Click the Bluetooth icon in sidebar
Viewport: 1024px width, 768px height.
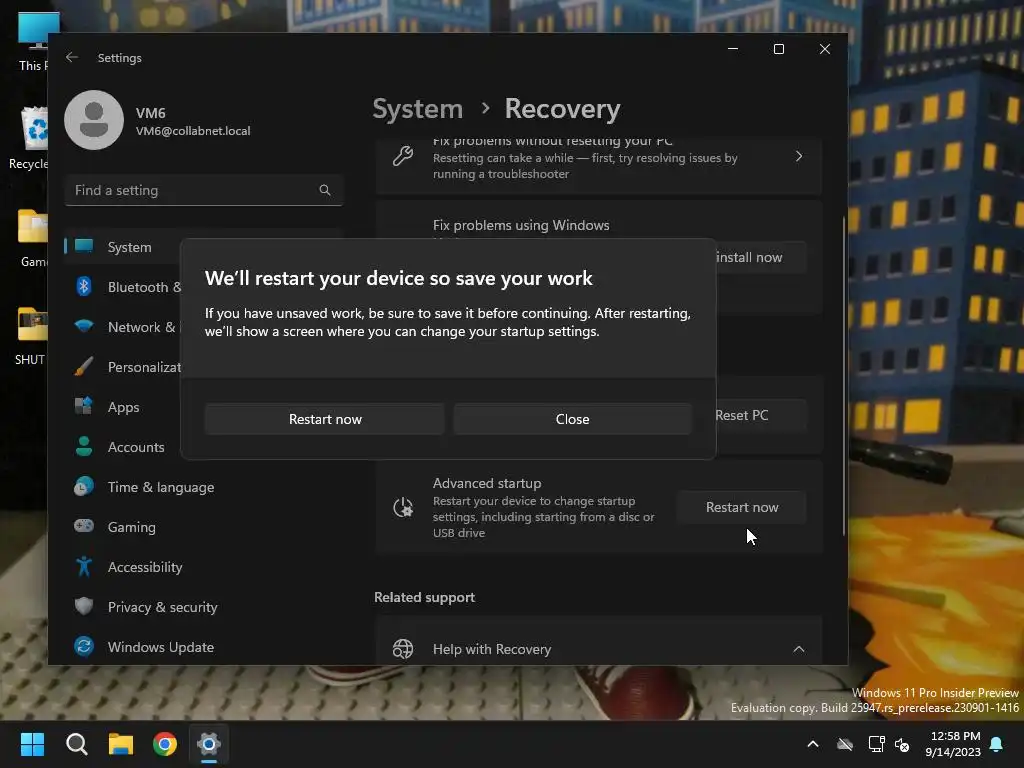pos(84,286)
